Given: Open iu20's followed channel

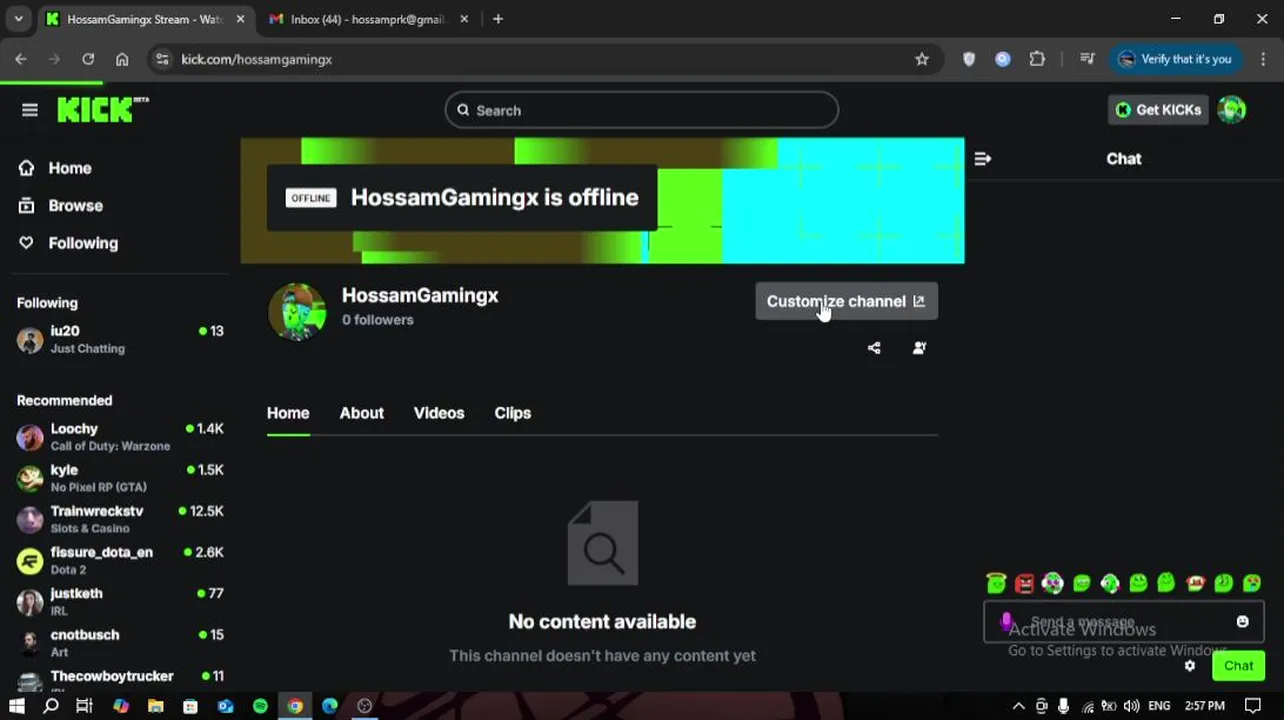Looking at the screenshot, I should click(120, 339).
